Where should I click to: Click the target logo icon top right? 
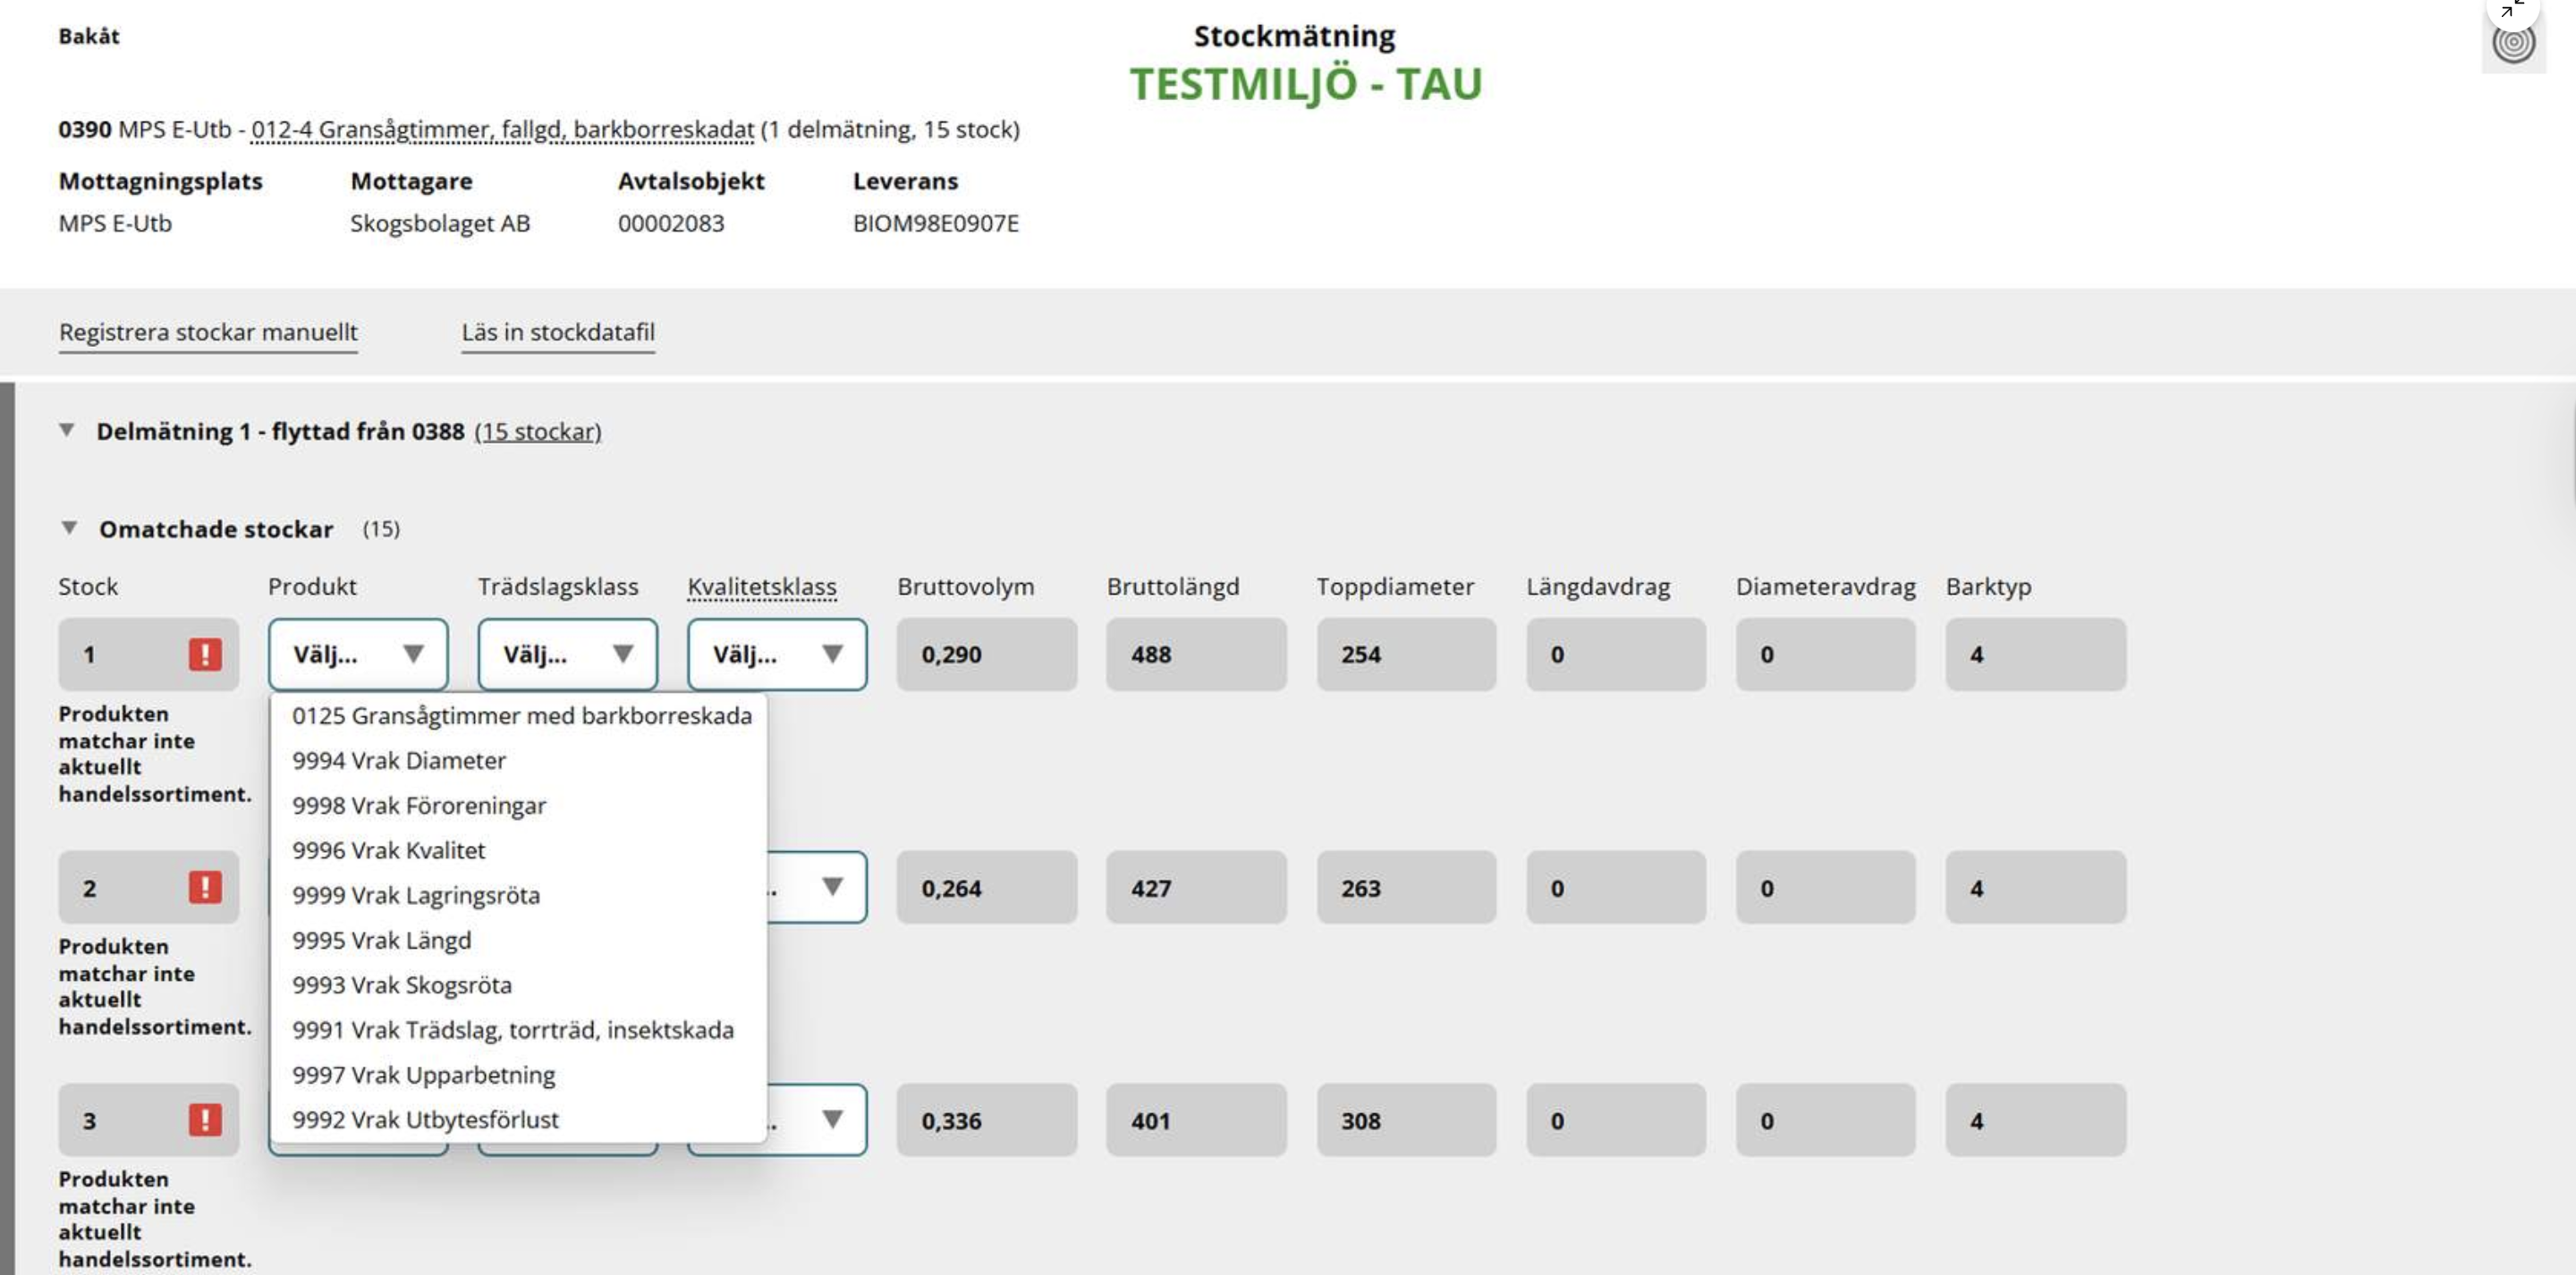pos(2513,44)
